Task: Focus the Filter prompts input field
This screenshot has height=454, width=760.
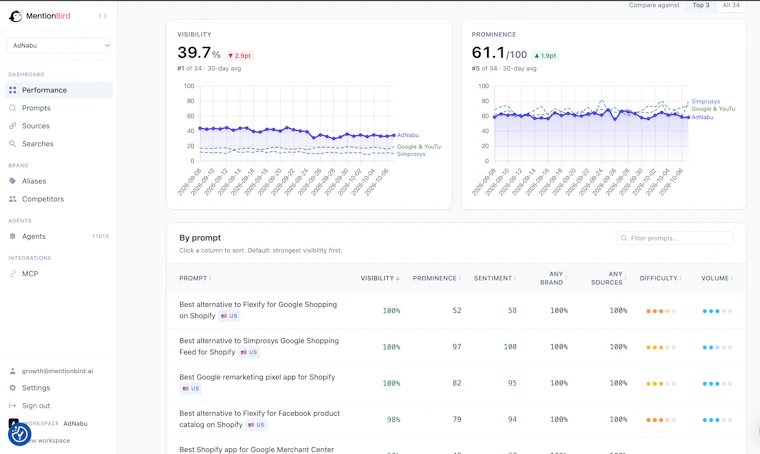Action: coord(675,238)
